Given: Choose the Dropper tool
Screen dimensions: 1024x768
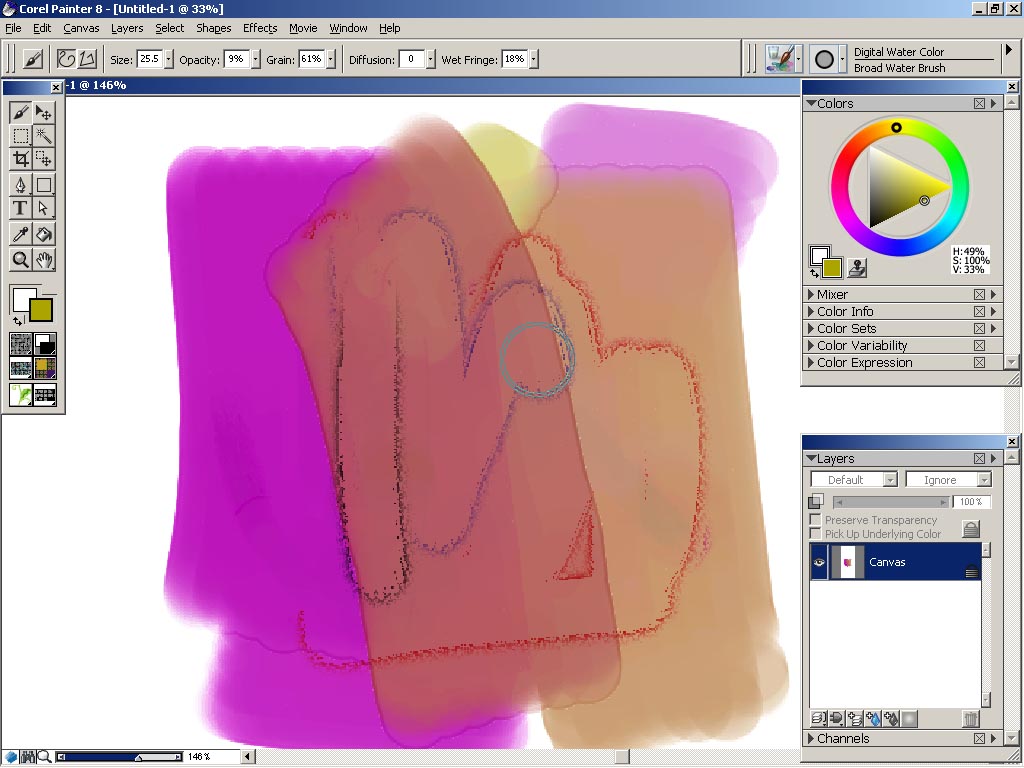Looking at the screenshot, I should coord(20,234).
